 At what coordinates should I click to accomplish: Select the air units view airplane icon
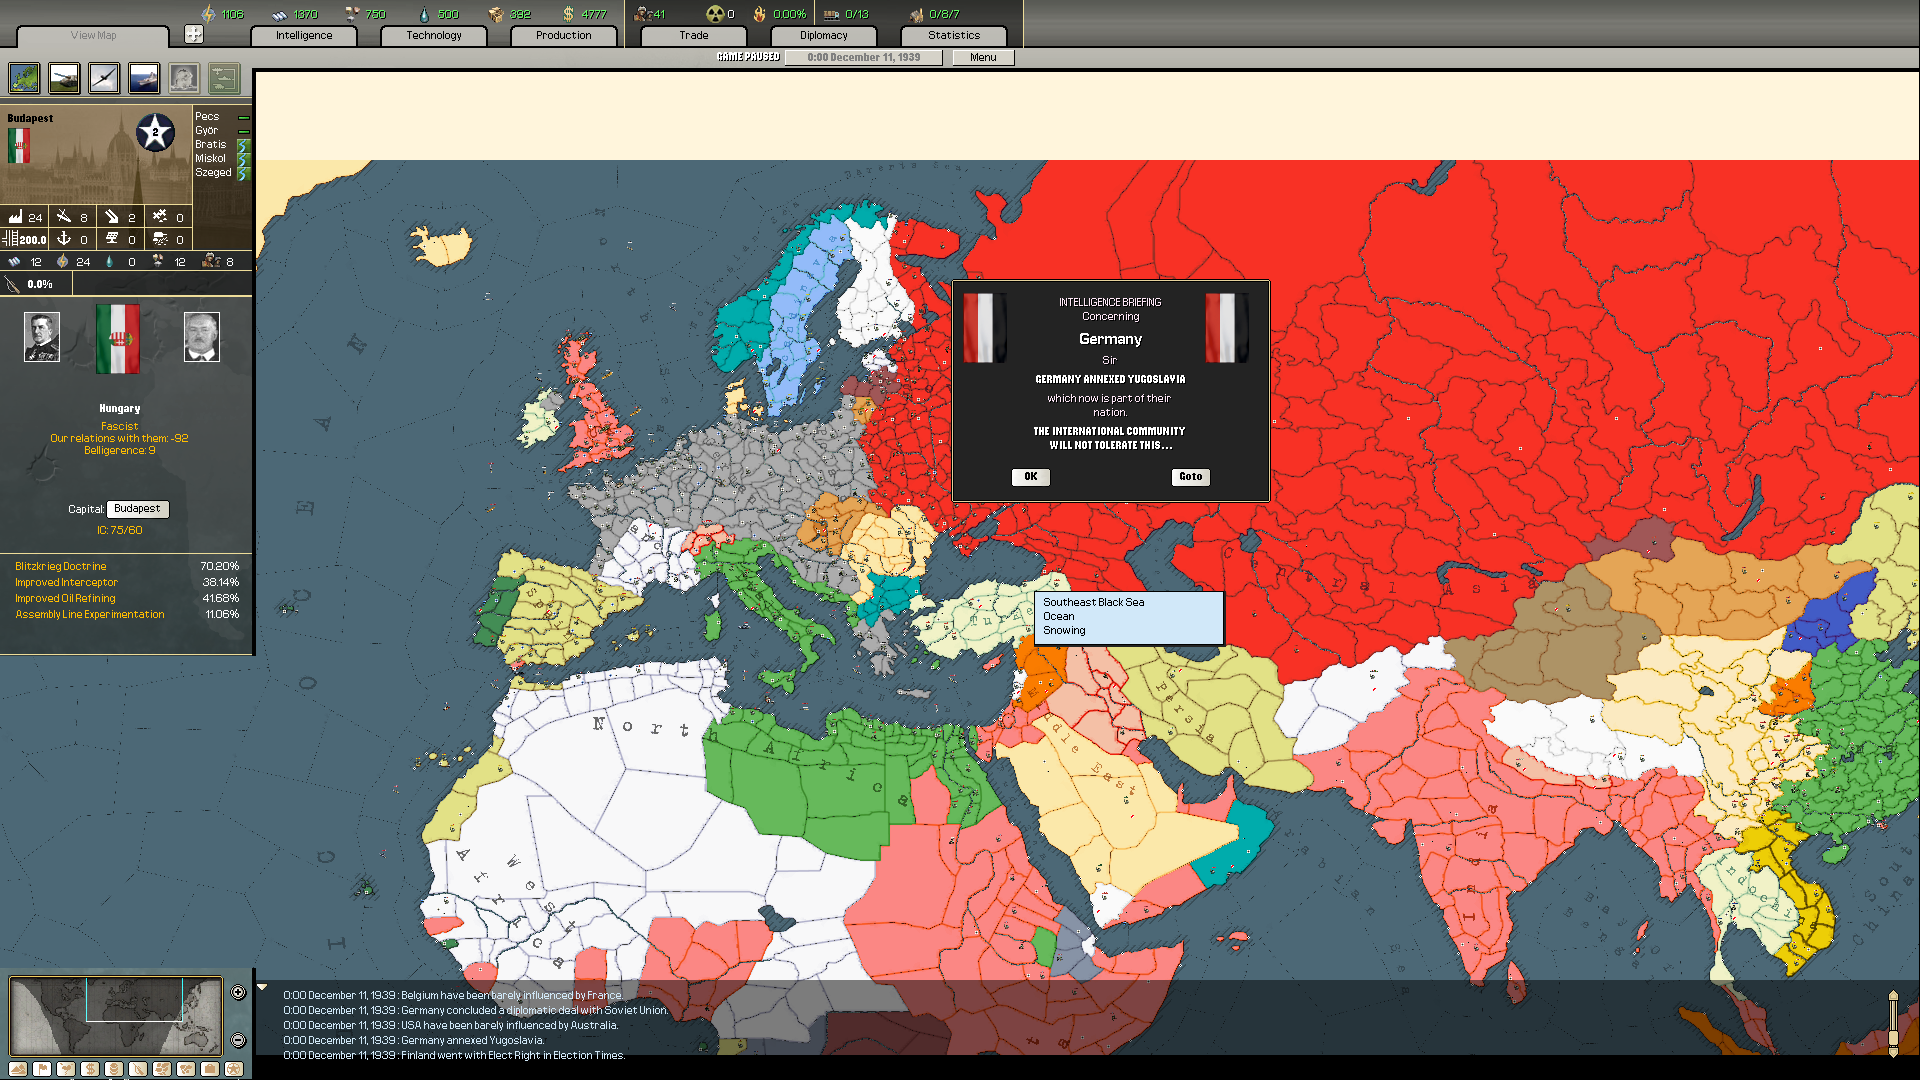(104, 79)
